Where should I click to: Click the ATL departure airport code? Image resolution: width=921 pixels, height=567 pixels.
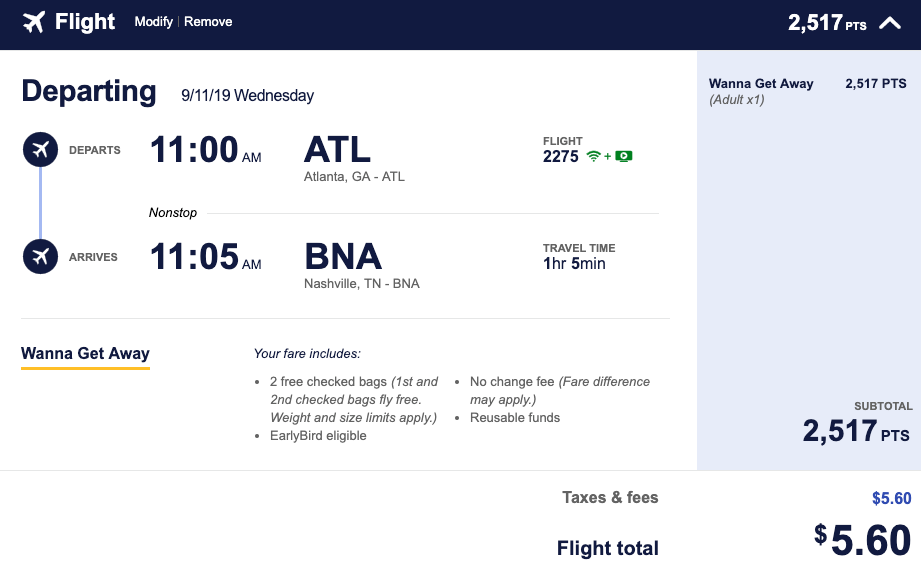pos(337,150)
